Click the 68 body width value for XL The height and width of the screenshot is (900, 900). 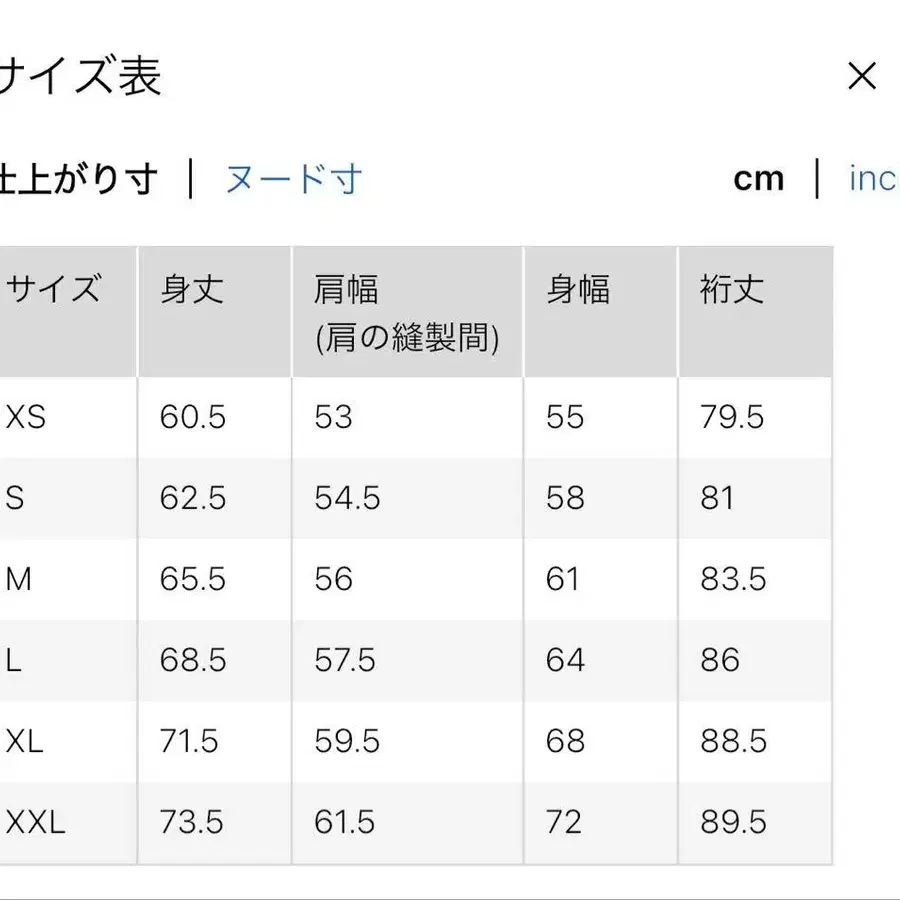[565, 741]
